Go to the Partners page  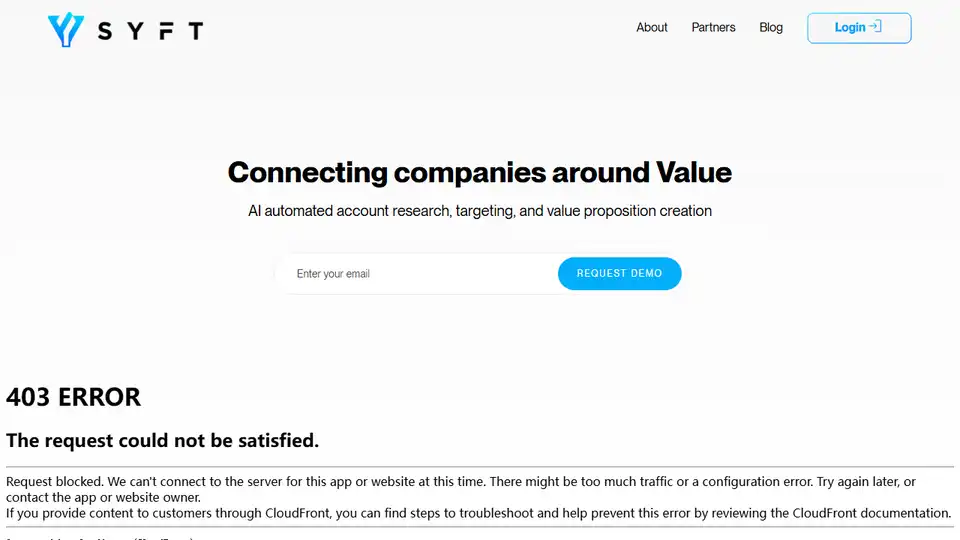point(713,28)
